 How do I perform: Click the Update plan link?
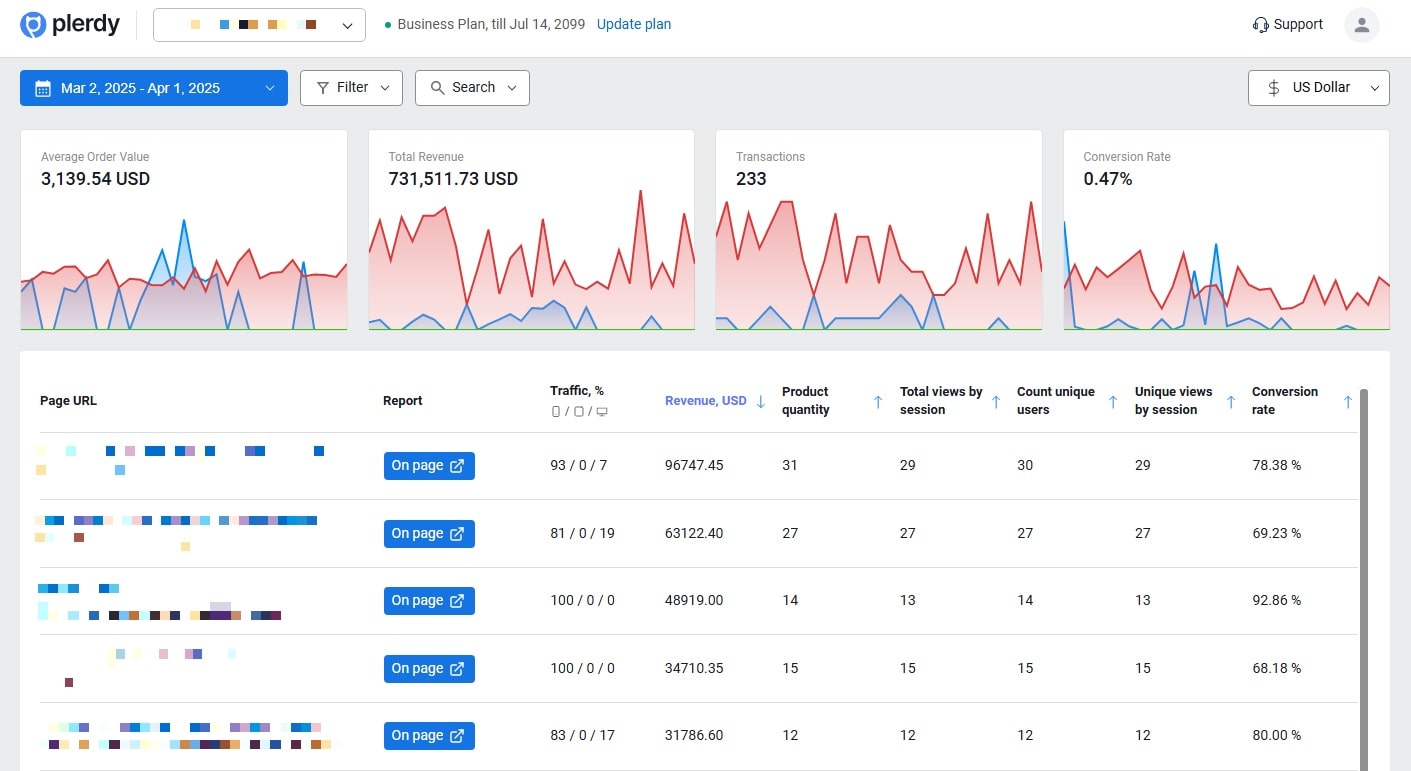tap(634, 24)
